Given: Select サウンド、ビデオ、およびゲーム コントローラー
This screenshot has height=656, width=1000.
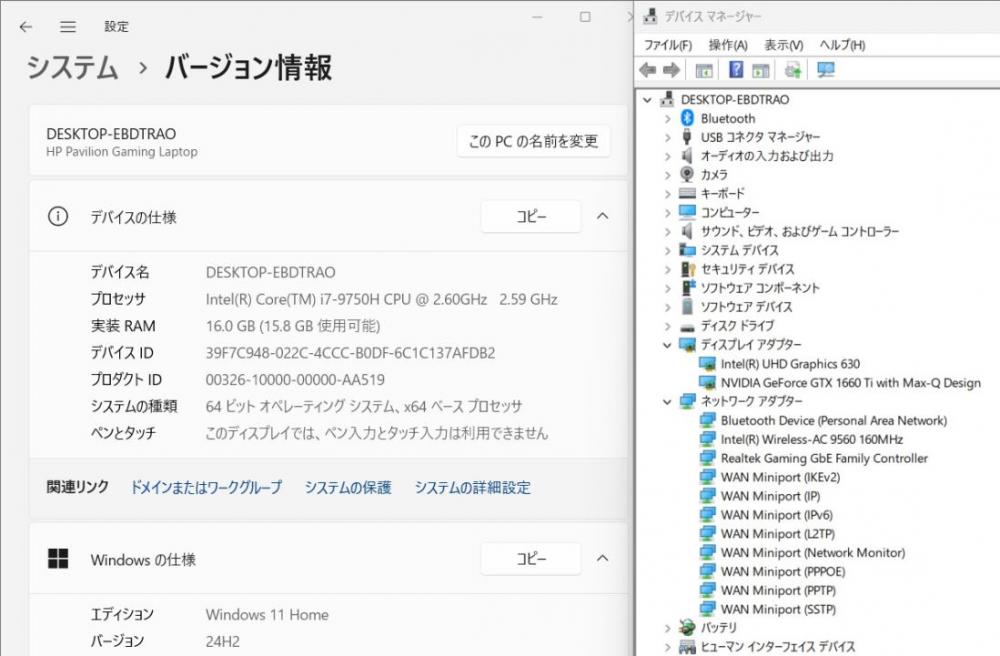Looking at the screenshot, I should 800,231.
